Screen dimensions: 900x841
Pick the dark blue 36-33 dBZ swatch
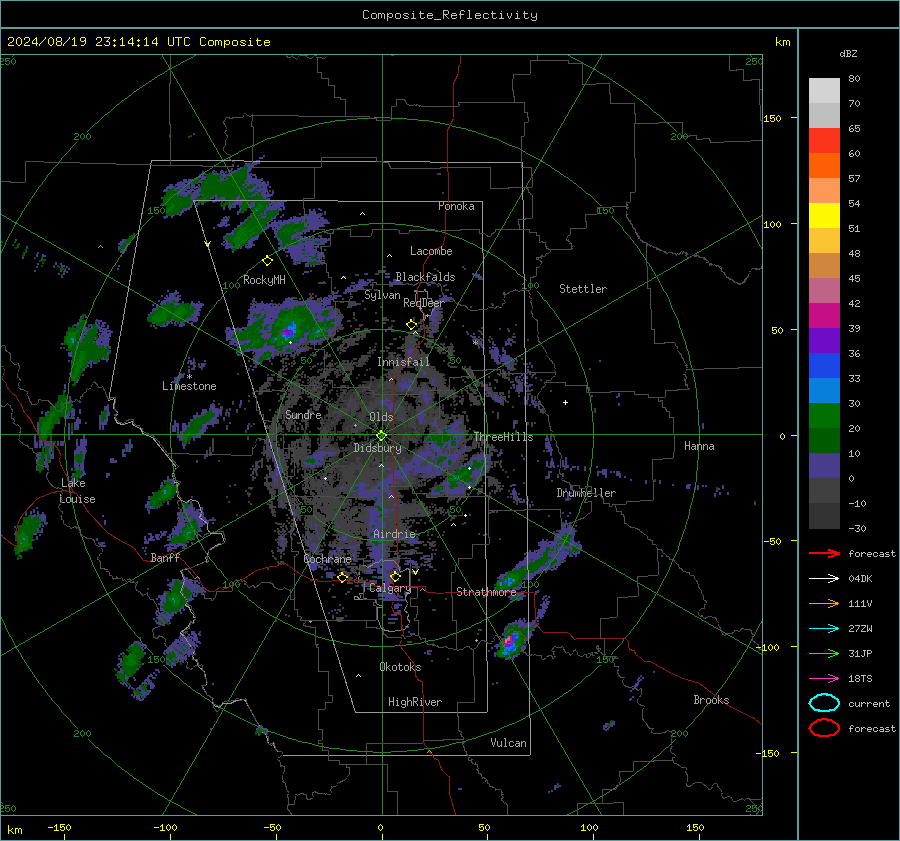pyautogui.click(x=824, y=366)
